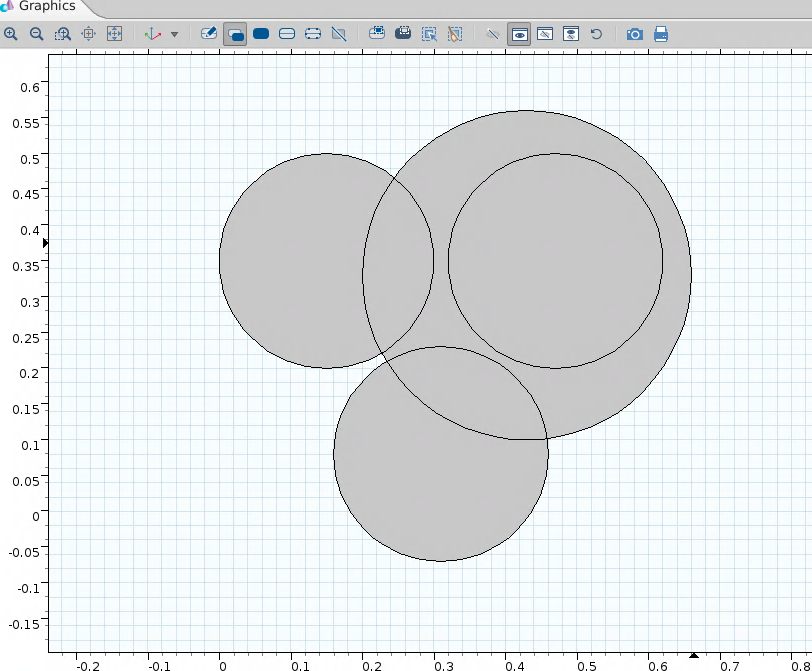The image size is (812, 671).
Task: Click the broom Deselect Box icon
Action: [455, 34]
